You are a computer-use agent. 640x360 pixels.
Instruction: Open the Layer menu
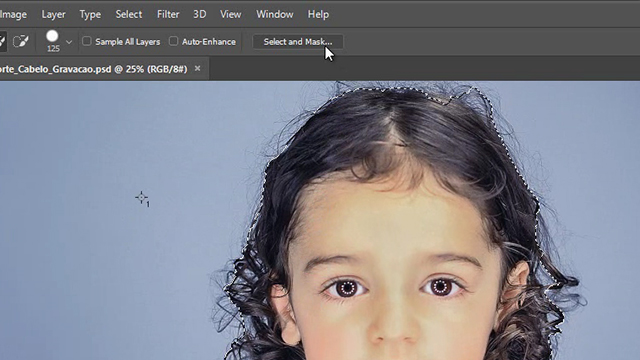click(53, 14)
